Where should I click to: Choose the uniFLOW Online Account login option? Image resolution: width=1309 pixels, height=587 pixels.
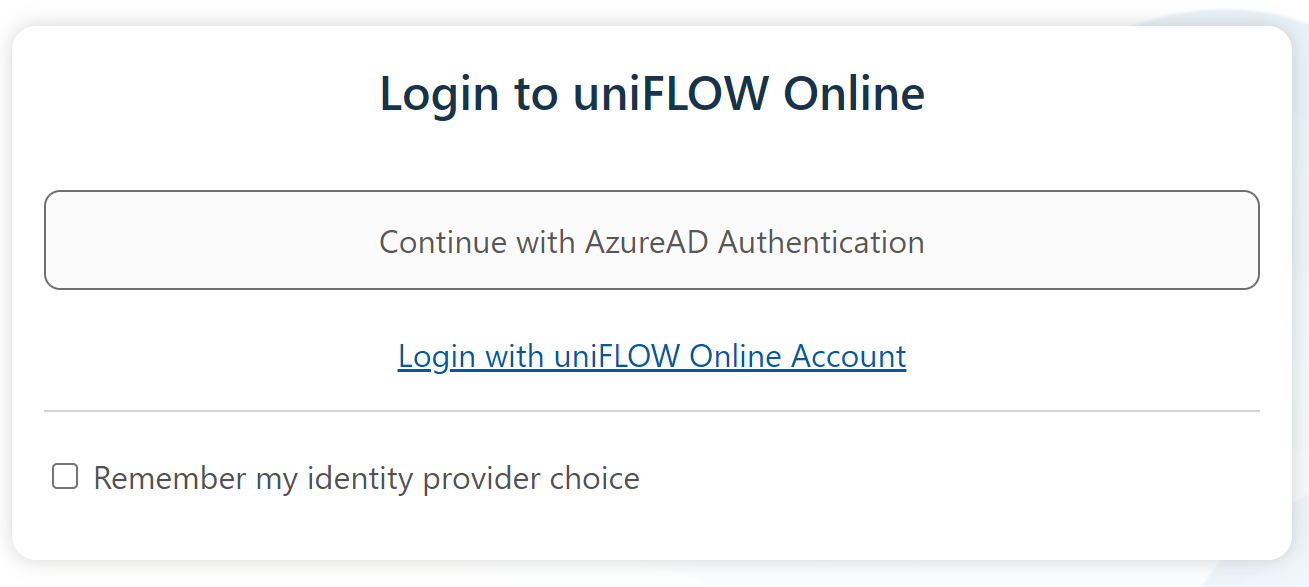[651, 356]
